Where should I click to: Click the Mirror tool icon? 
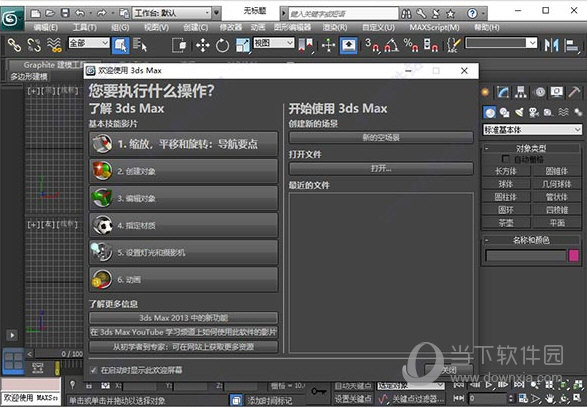click(551, 45)
